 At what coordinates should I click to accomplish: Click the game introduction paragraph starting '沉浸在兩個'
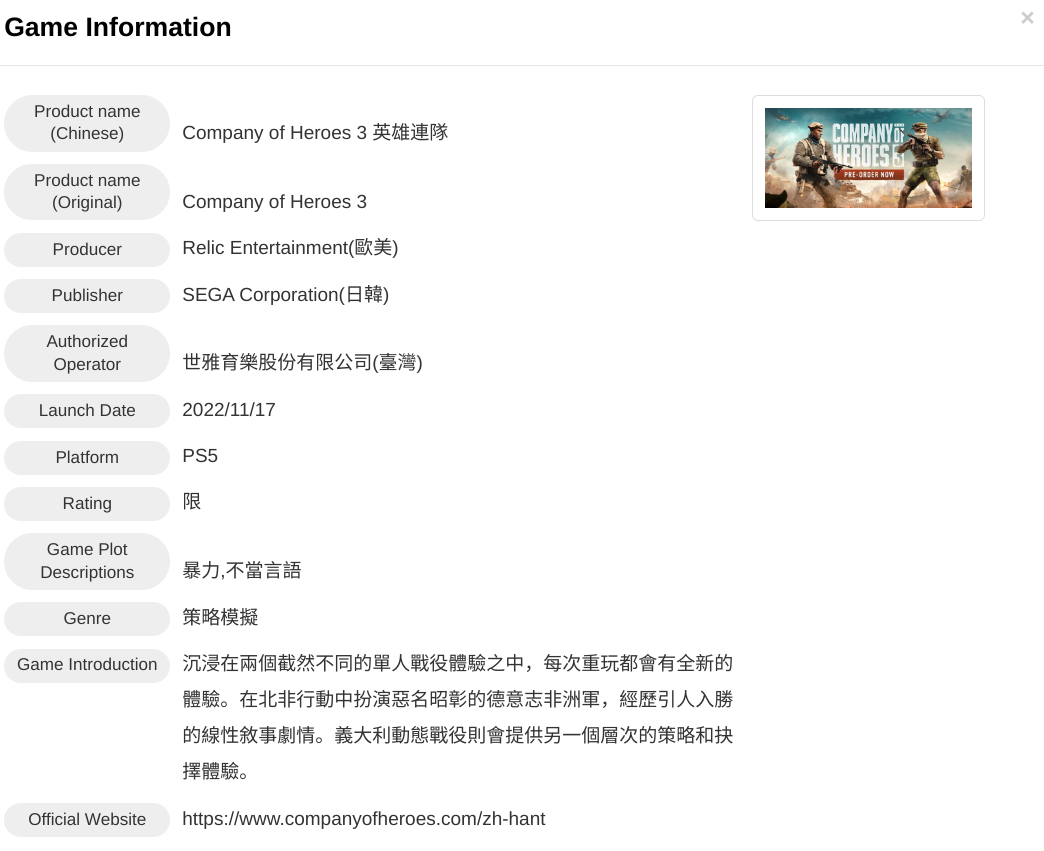tap(458, 717)
